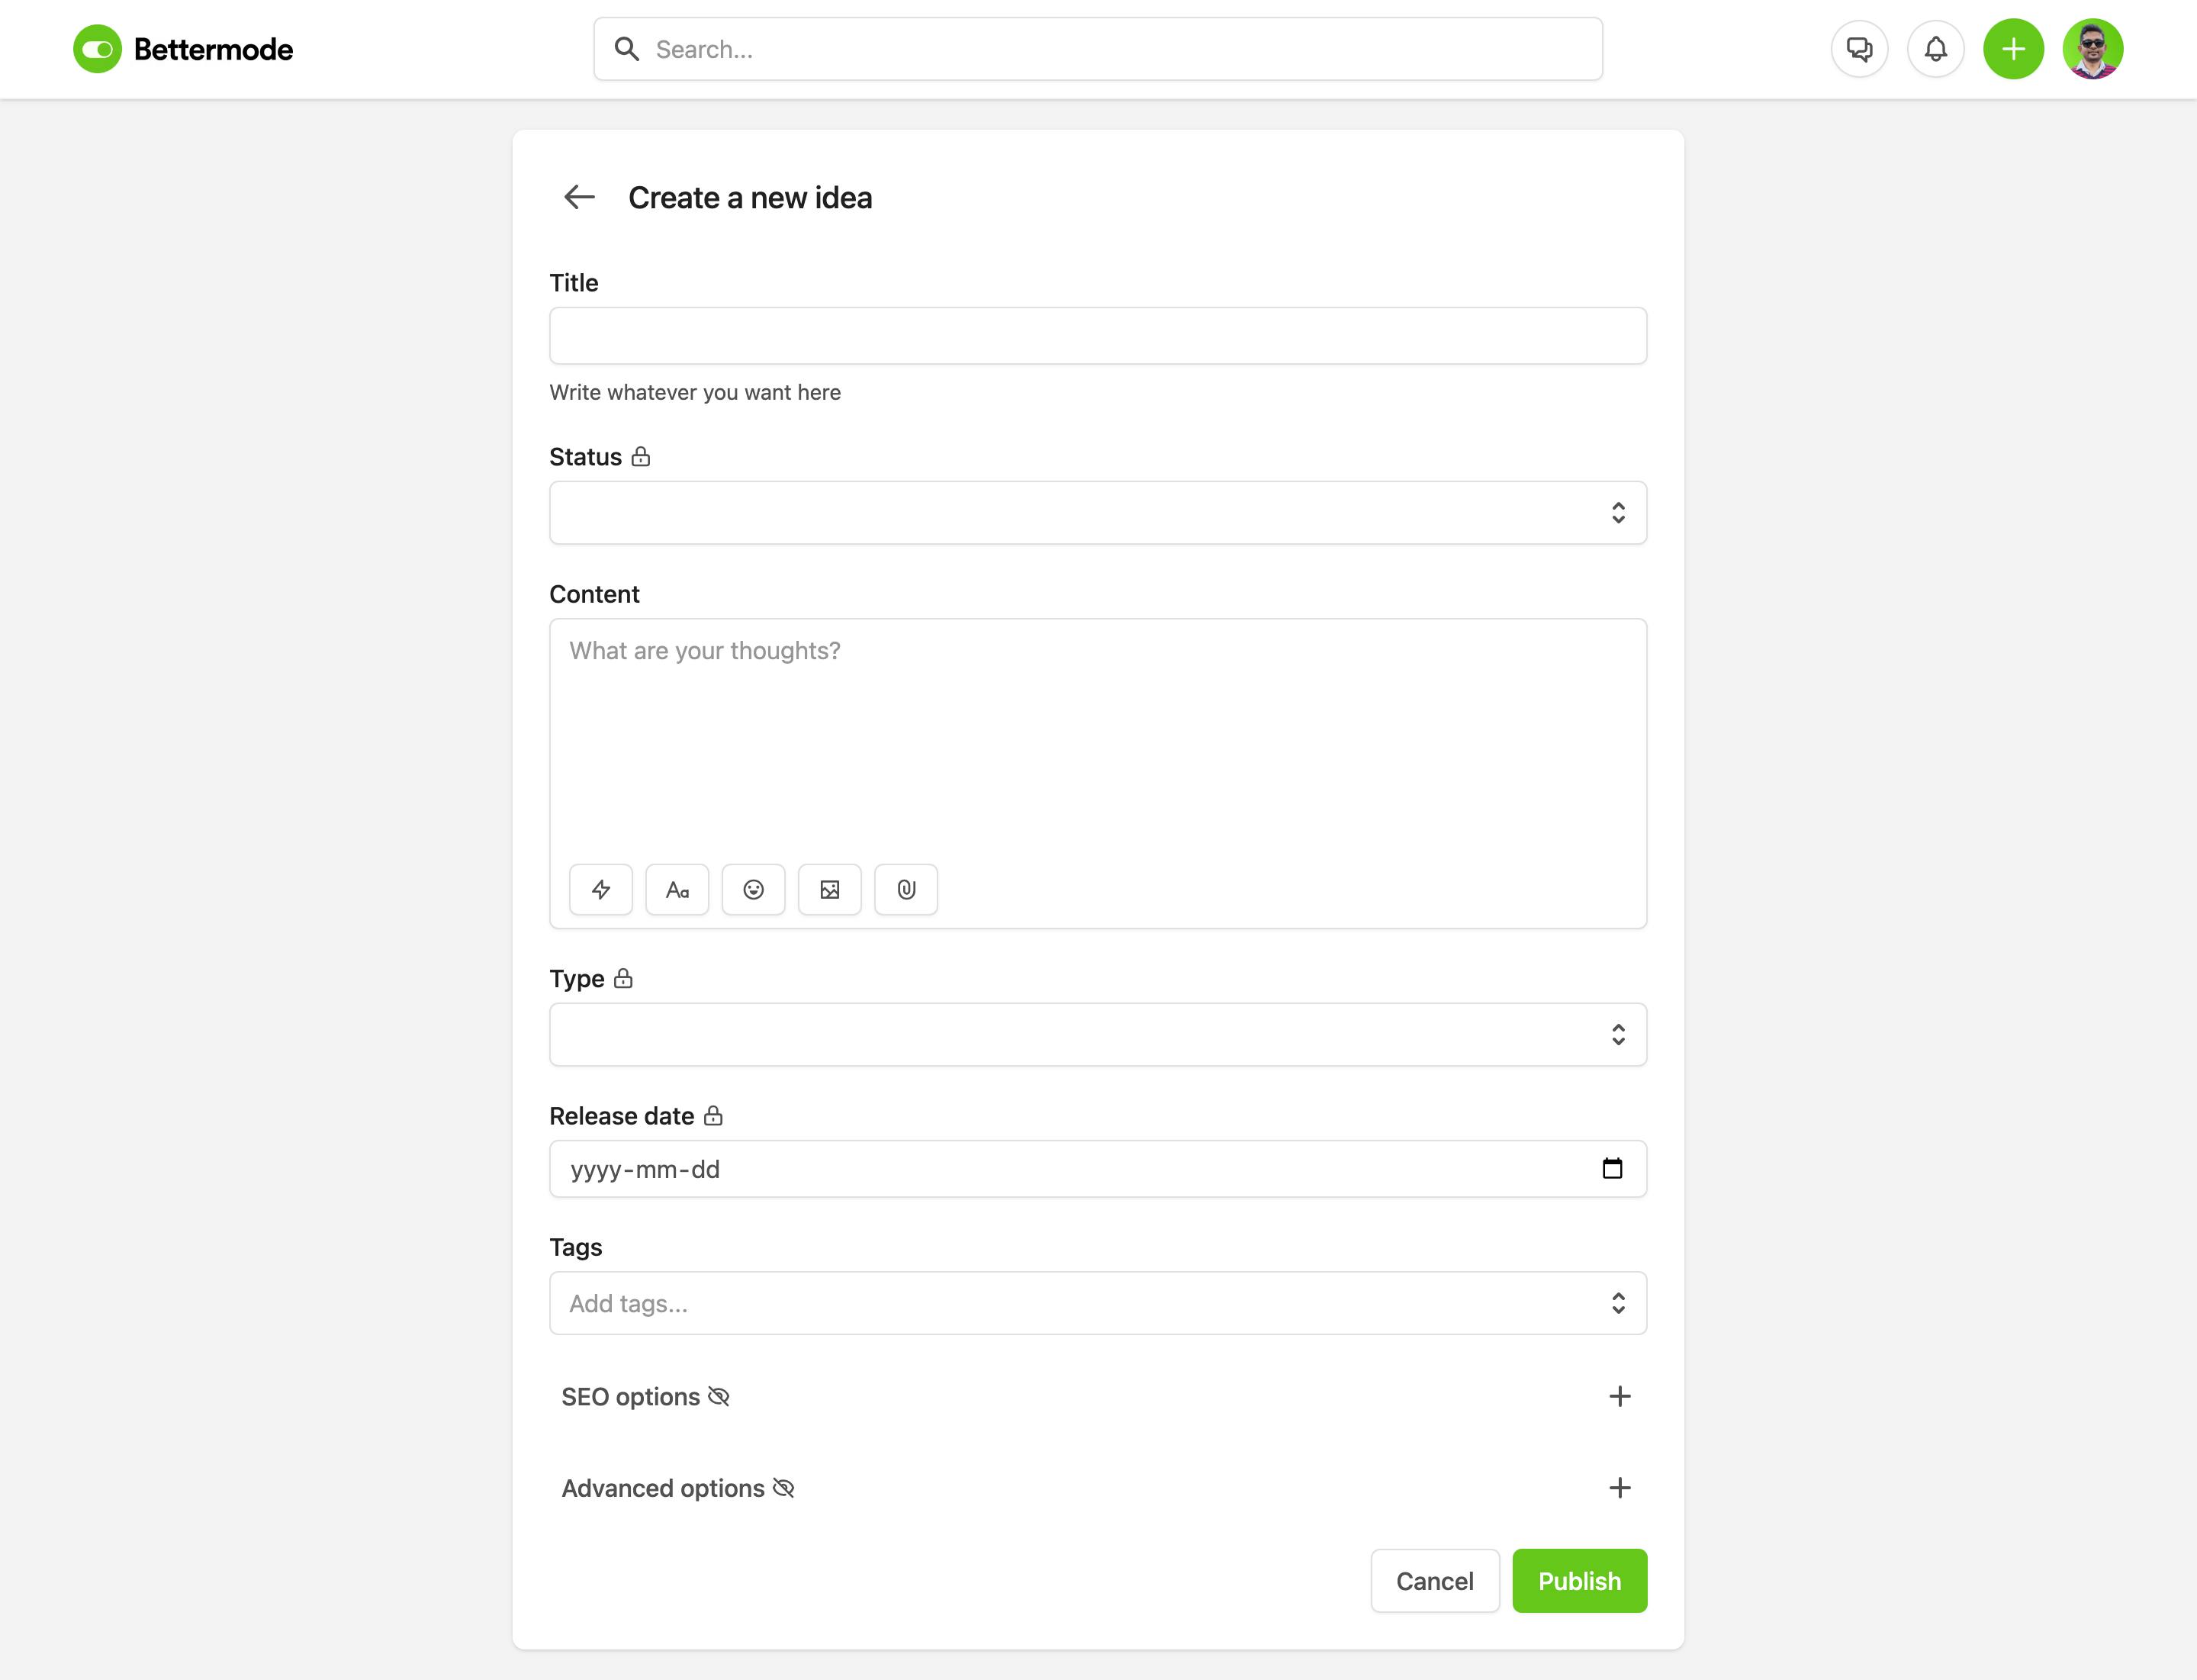Click the green plus create button
The height and width of the screenshot is (1680, 2197).
(x=2013, y=49)
